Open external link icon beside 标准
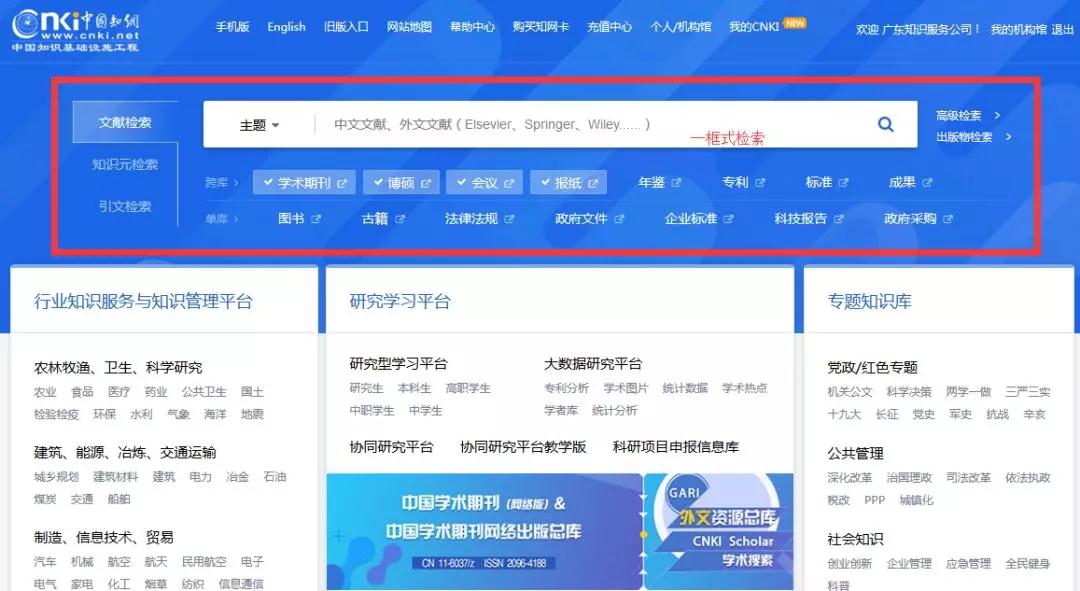Screen dimensions: 1080x591 click(x=844, y=183)
